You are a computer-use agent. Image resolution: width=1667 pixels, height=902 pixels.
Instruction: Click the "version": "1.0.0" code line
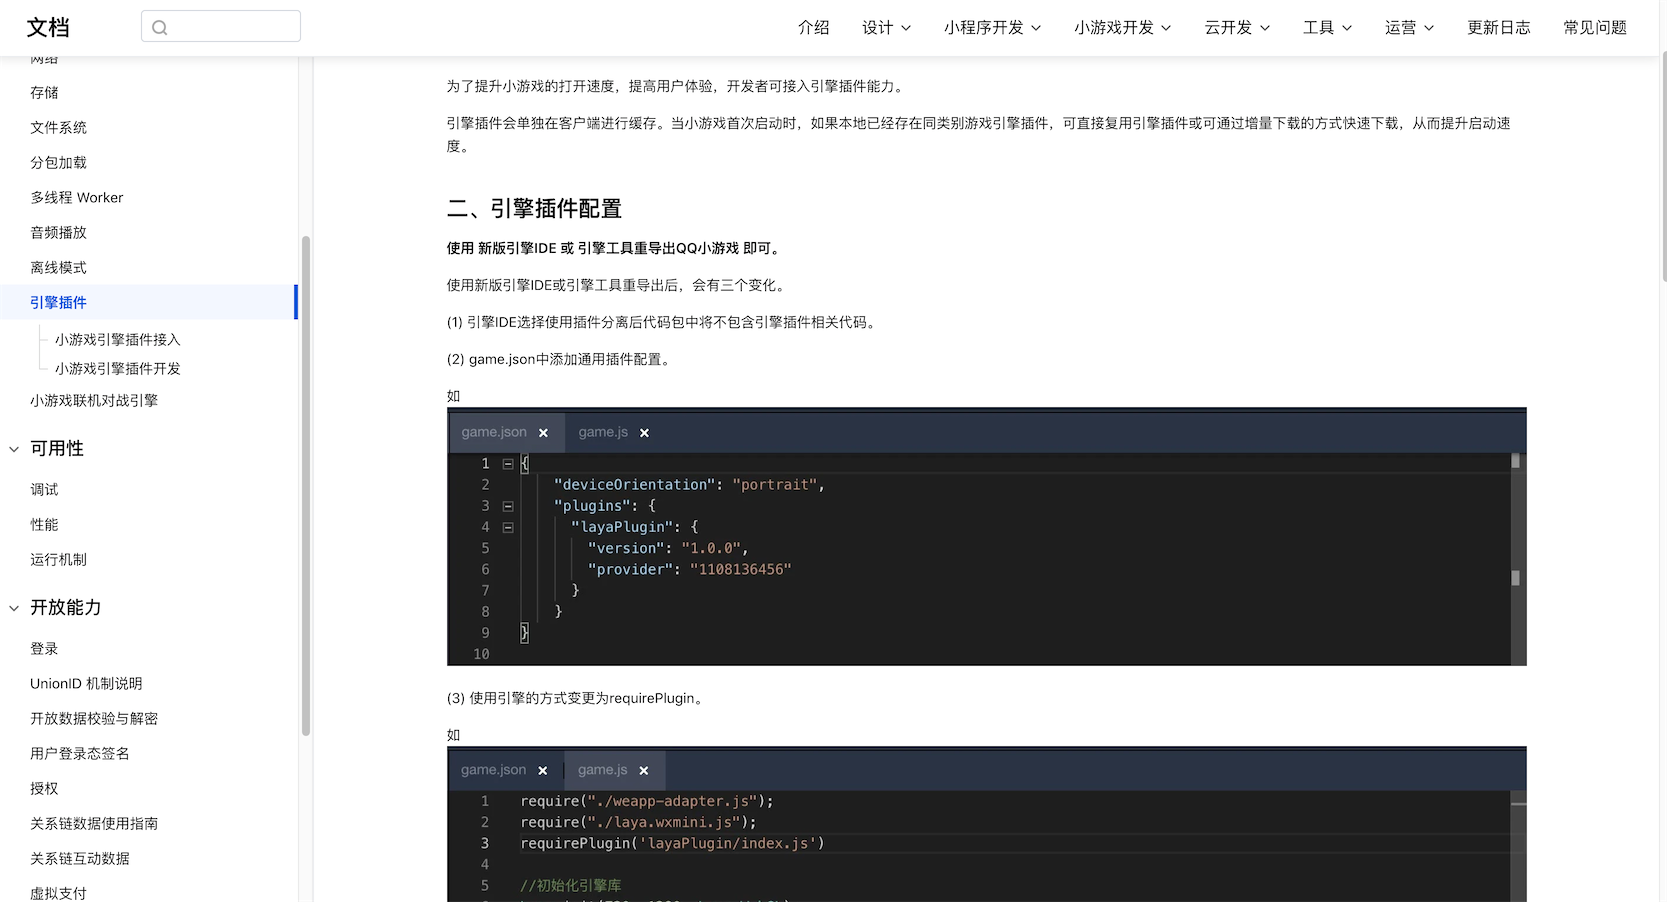coord(668,548)
